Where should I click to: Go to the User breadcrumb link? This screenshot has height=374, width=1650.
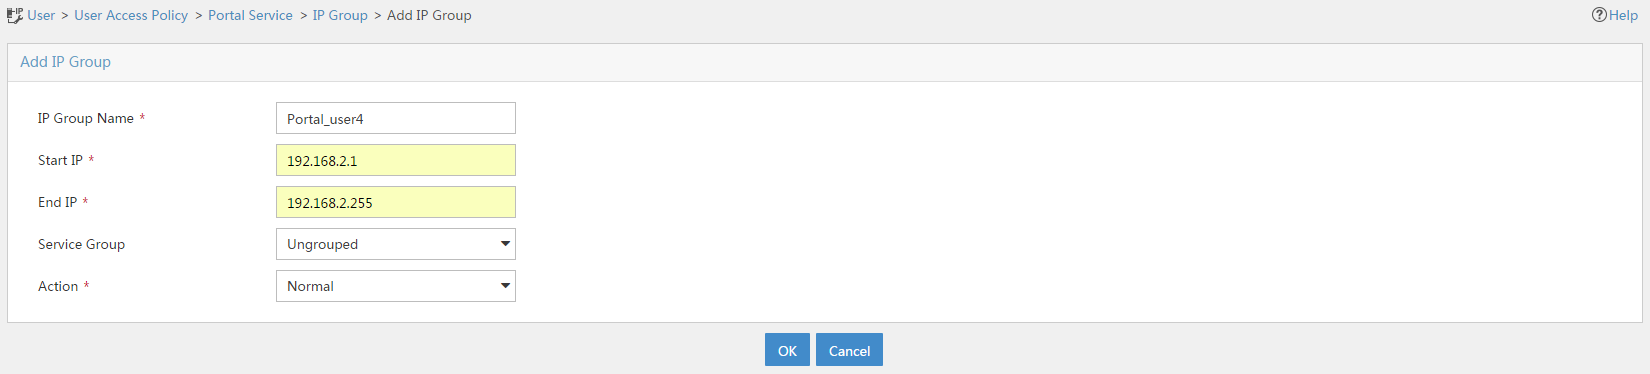click(x=41, y=15)
